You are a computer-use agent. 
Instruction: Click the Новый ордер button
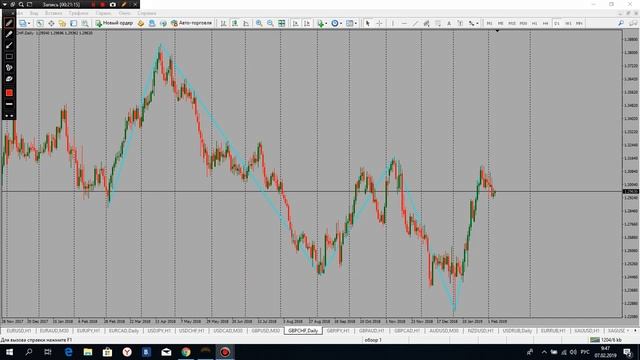point(114,23)
